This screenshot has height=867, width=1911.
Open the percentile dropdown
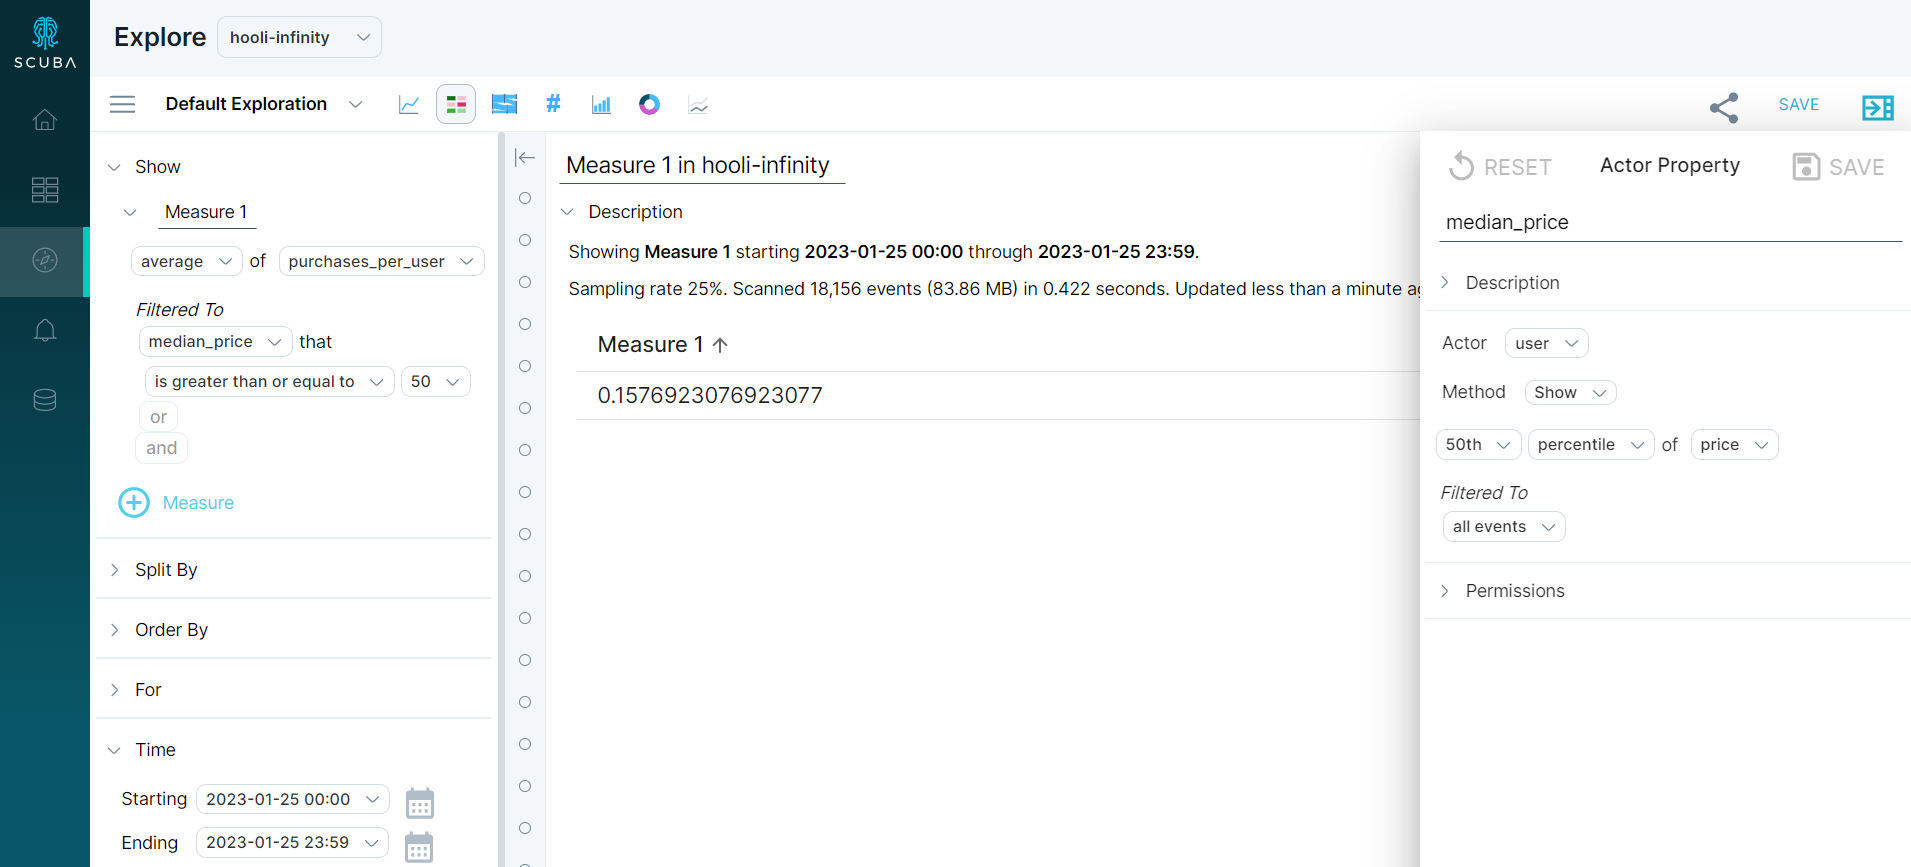coord(1590,444)
